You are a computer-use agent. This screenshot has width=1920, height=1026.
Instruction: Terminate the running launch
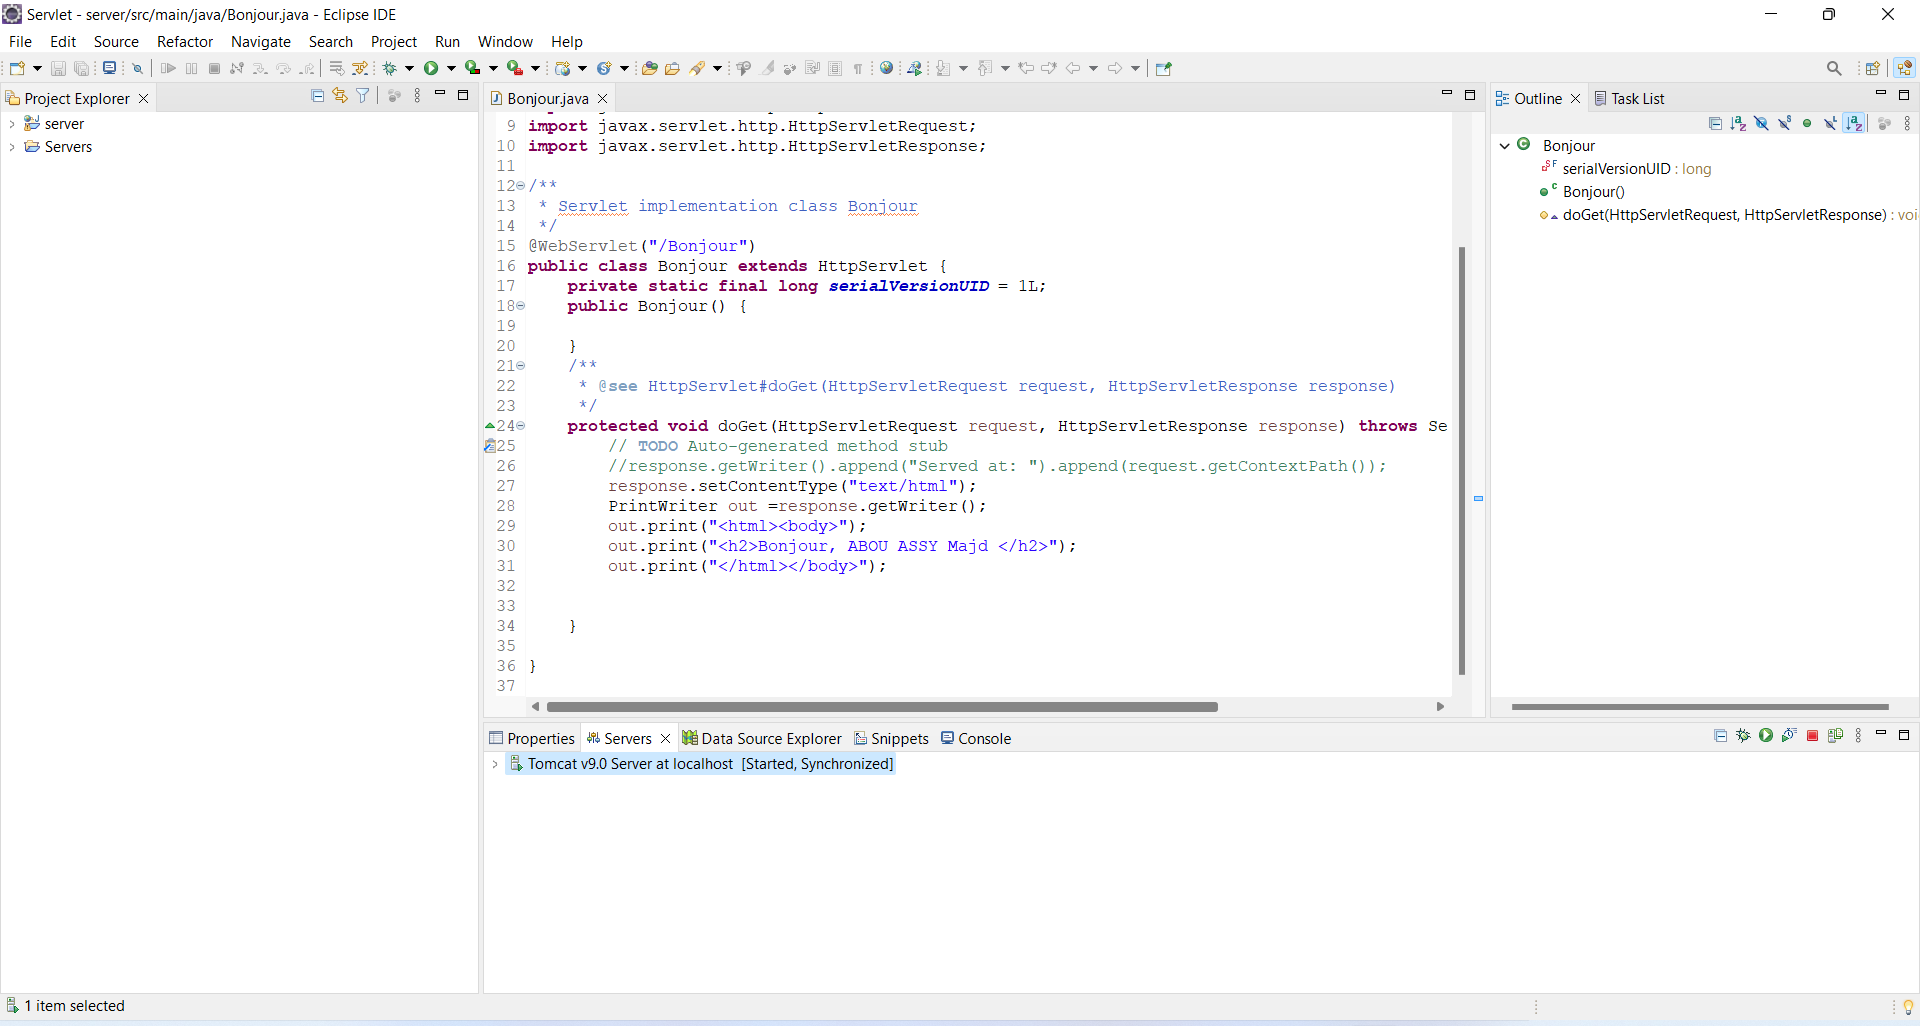pyautogui.click(x=214, y=68)
